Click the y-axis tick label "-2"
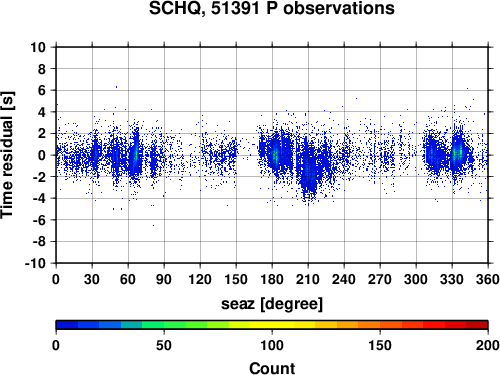The image size is (500, 375). [x=39, y=177]
